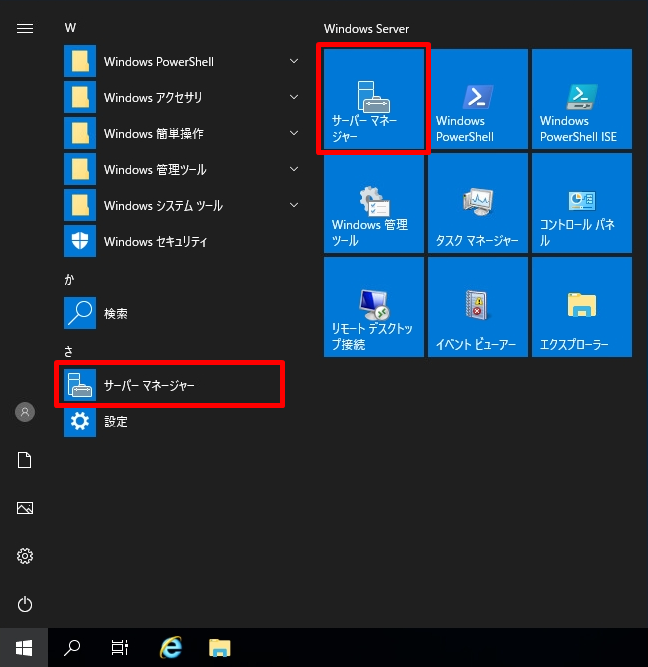Image resolution: width=648 pixels, height=667 pixels.
Task: Open the Windows PowerShell tile
Action: tap(478, 99)
